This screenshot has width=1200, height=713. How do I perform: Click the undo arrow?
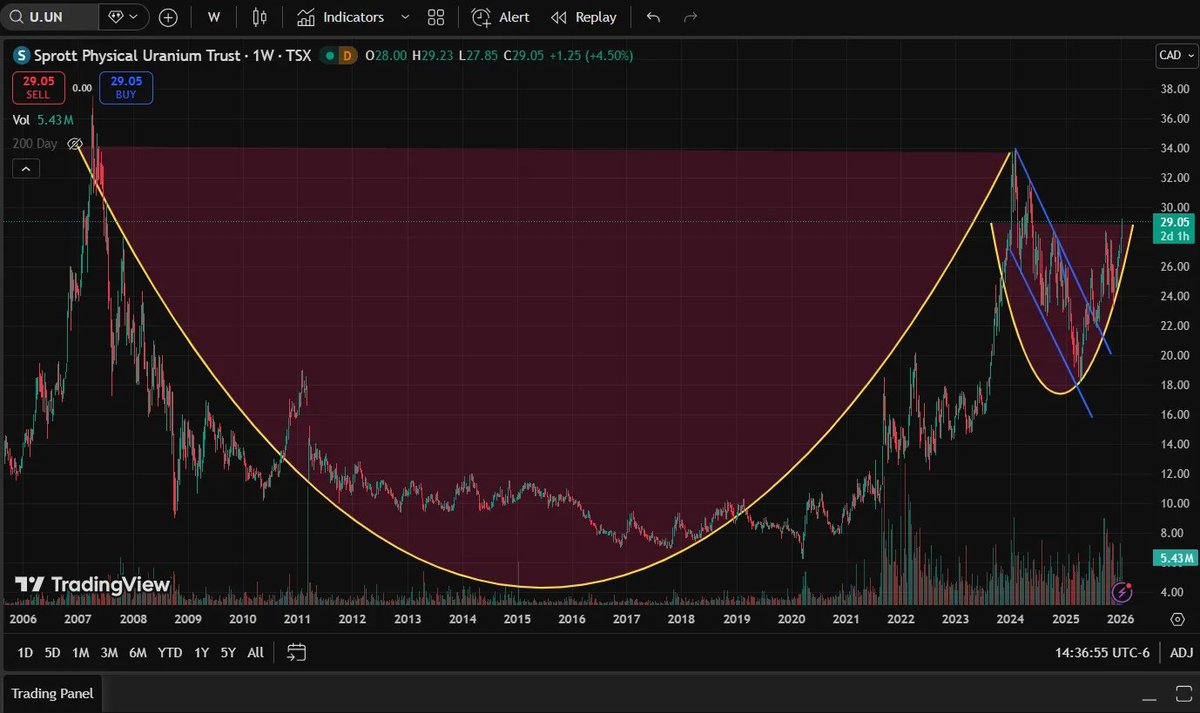click(x=651, y=16)
